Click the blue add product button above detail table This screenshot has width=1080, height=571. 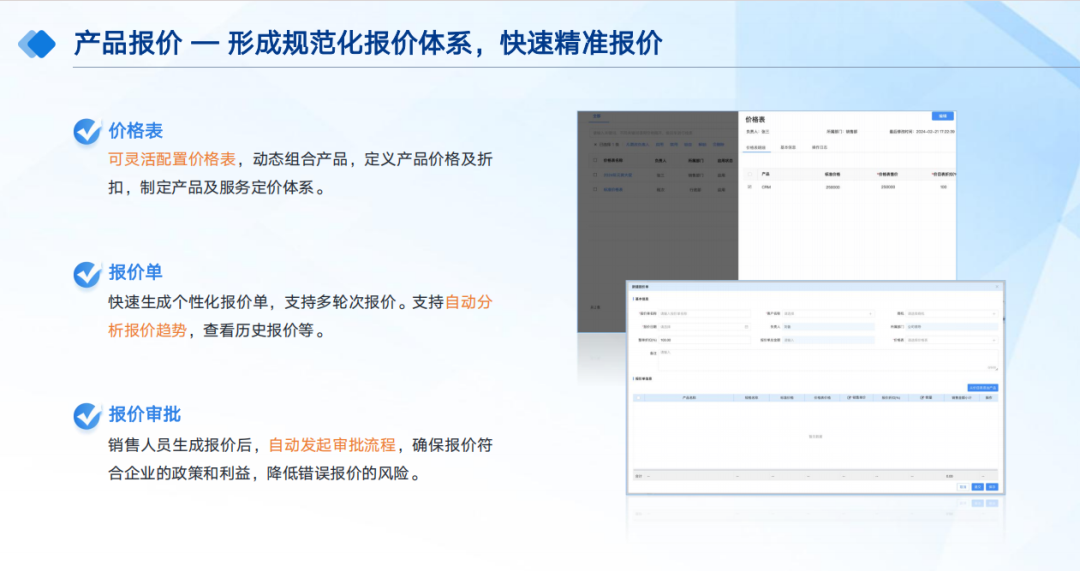click(x=982, y=387)
